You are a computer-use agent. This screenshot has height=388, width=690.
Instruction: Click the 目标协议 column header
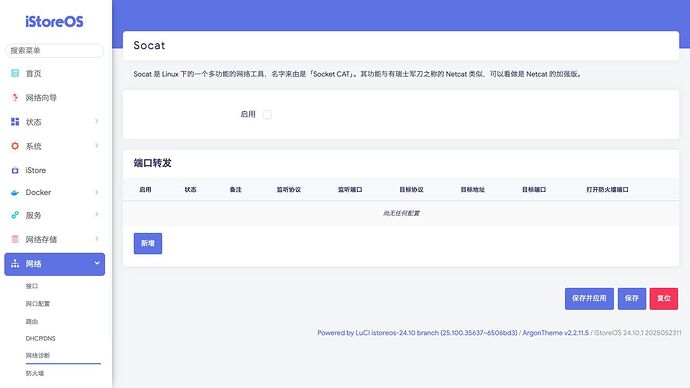pyautogui.click(x=411, y=190)
